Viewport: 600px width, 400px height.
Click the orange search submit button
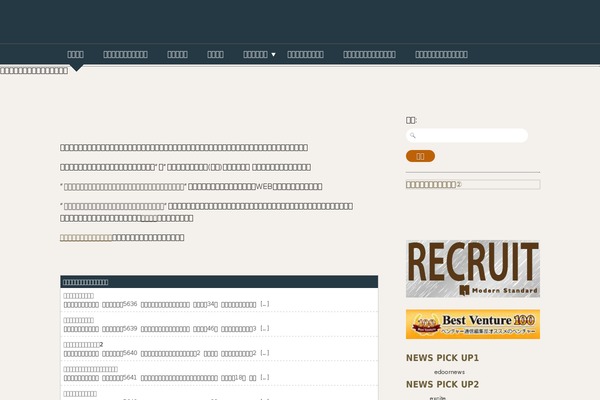[420, 156]
